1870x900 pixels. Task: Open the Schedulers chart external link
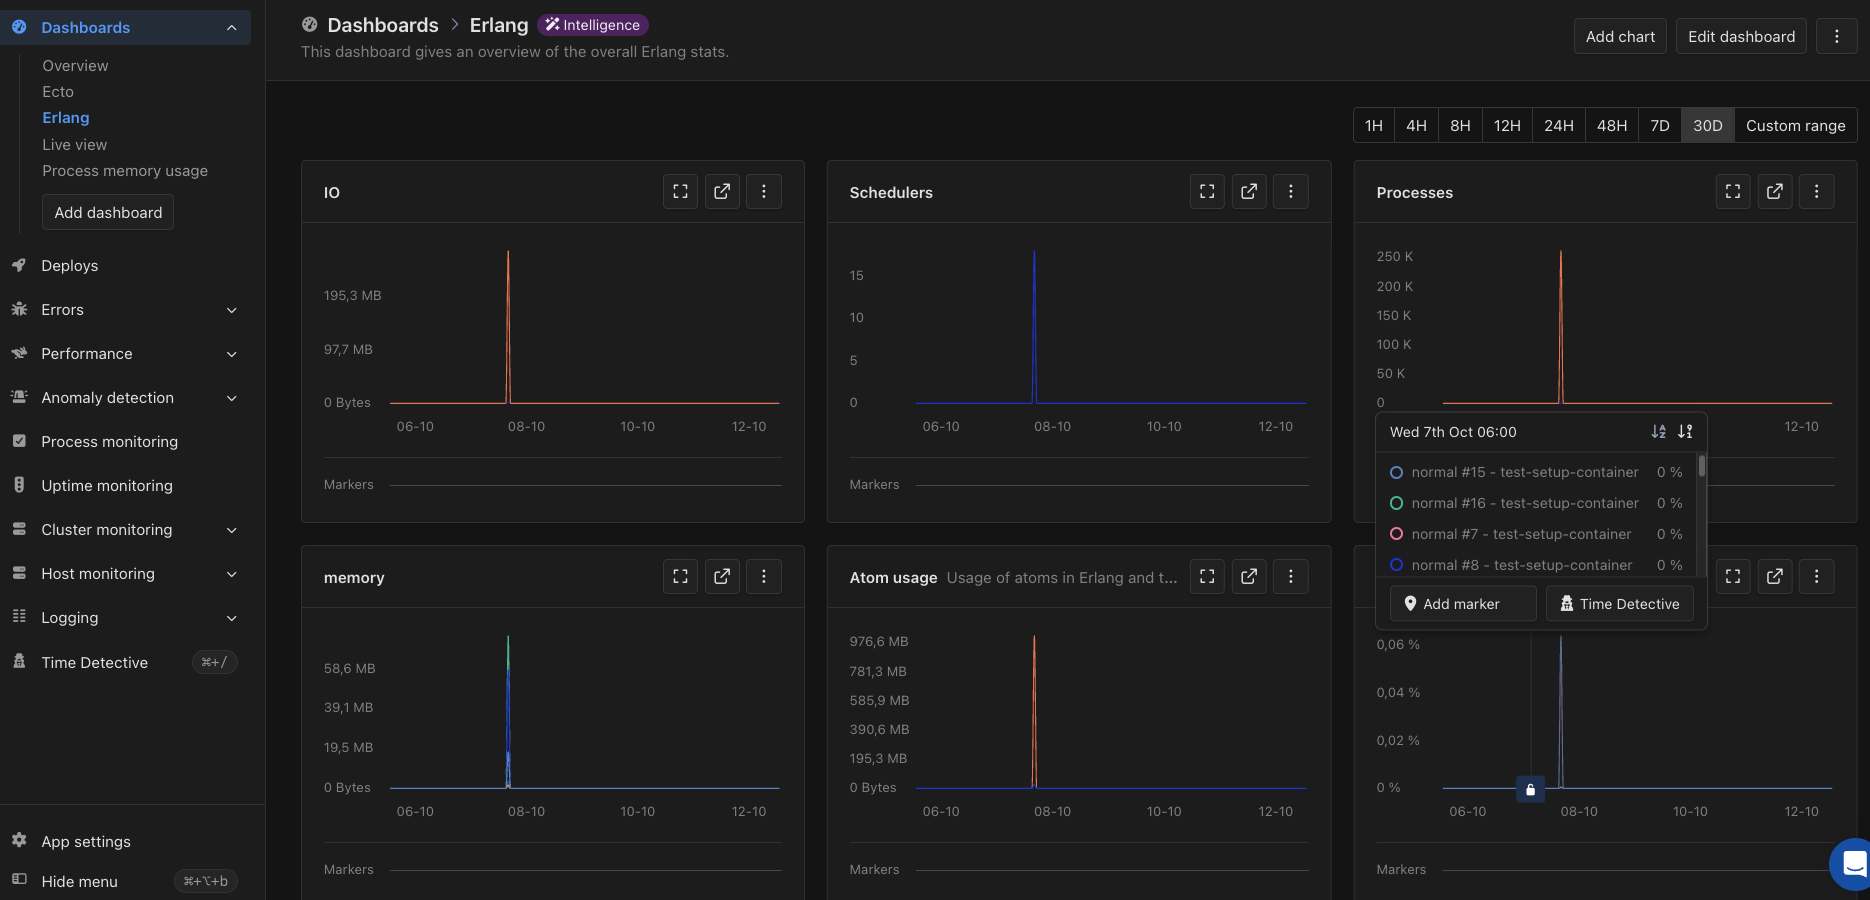pyautogui.click(x=1249, y=192)
